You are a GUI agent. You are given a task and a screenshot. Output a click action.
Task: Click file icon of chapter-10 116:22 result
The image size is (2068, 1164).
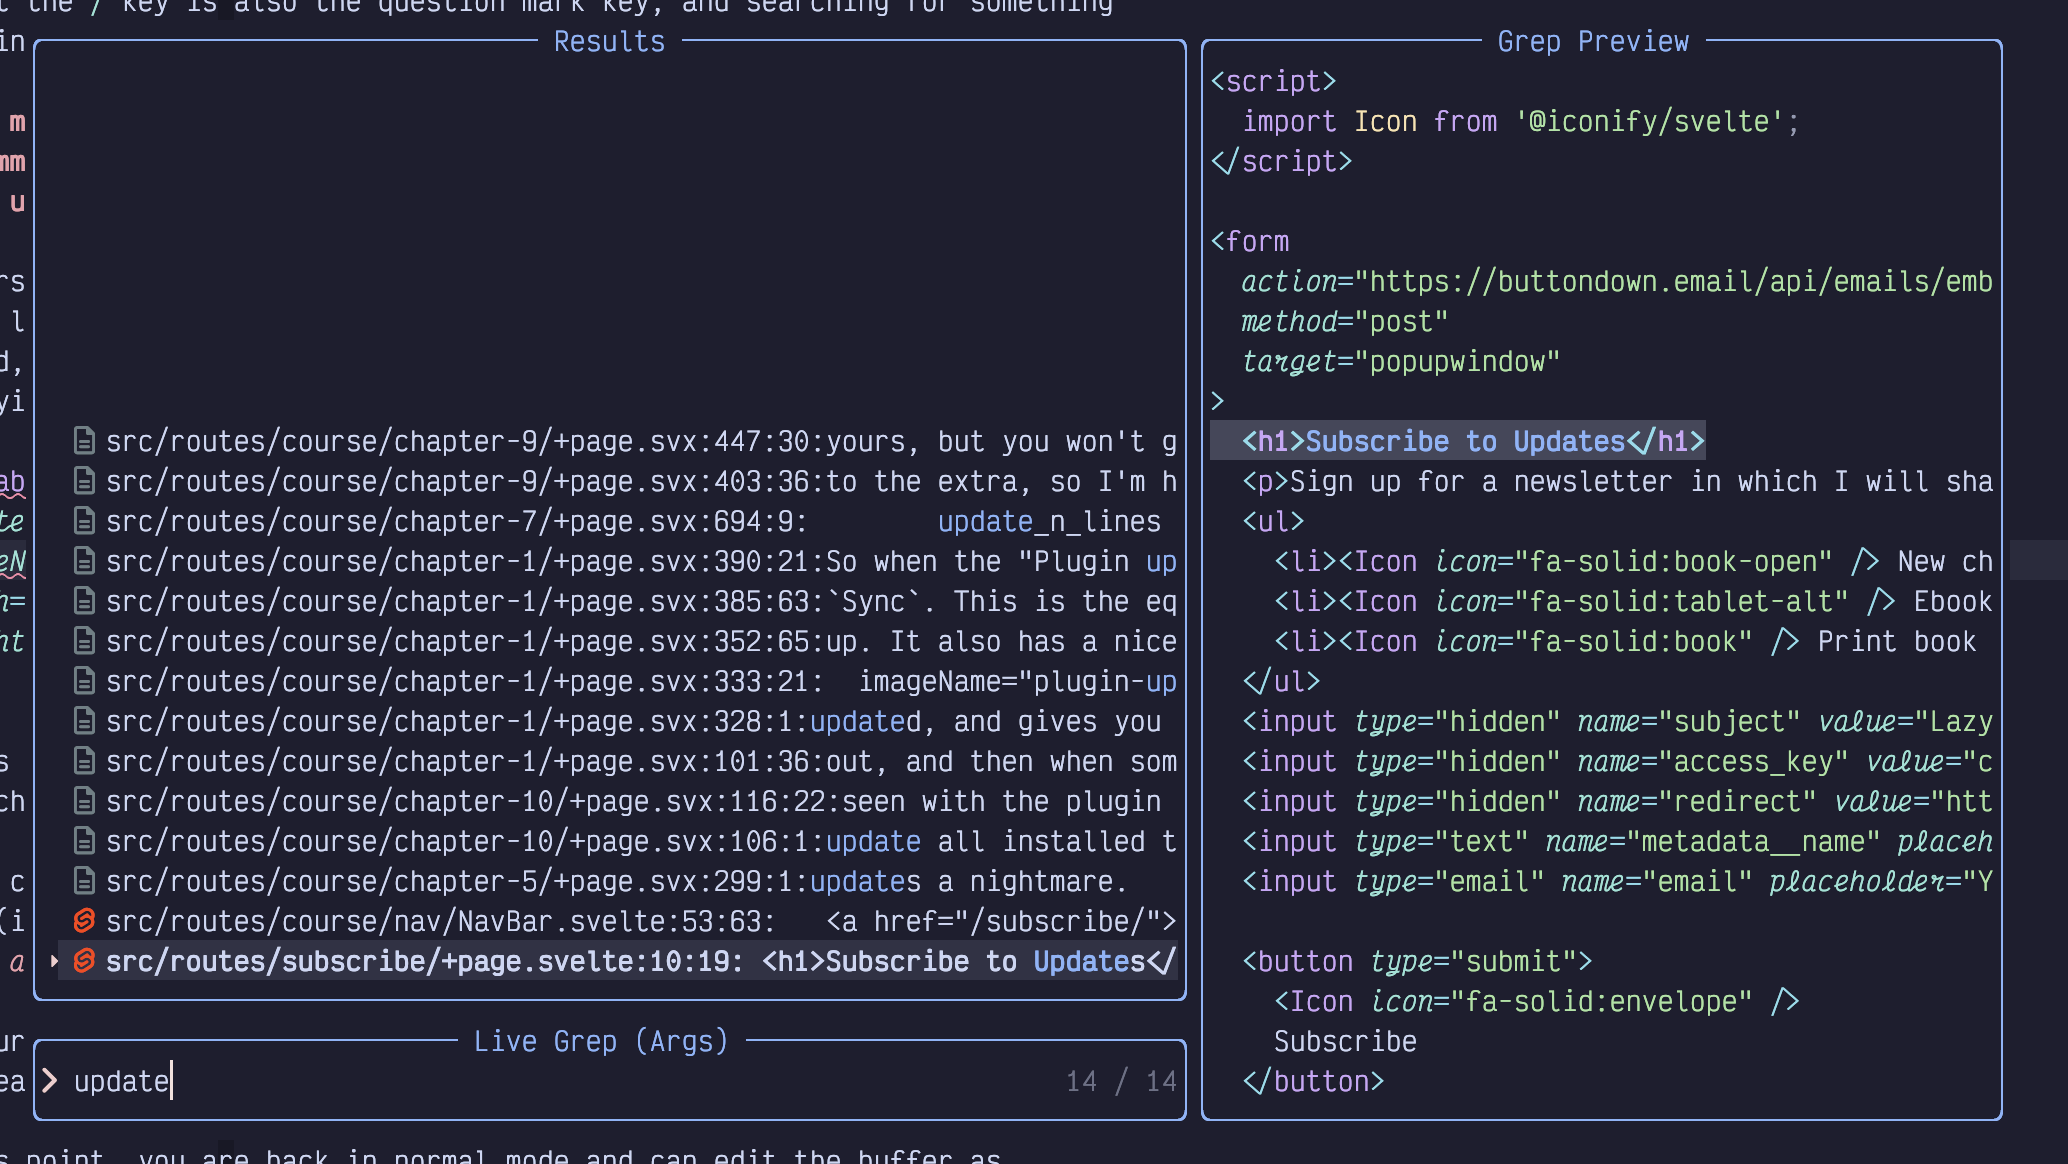[x=85, y=801]
